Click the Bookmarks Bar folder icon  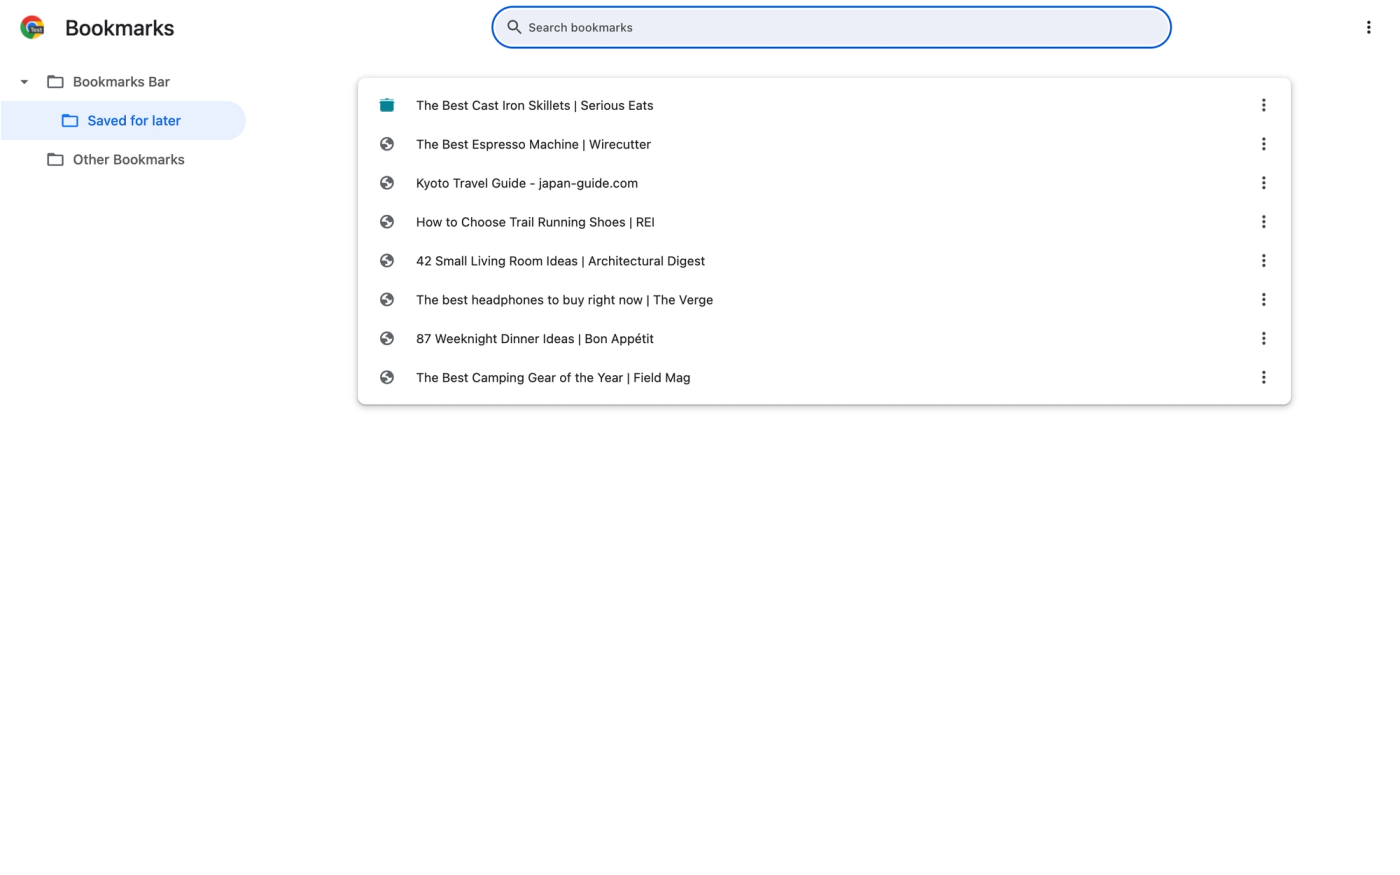pyautogui.click(x=55, y=82)
